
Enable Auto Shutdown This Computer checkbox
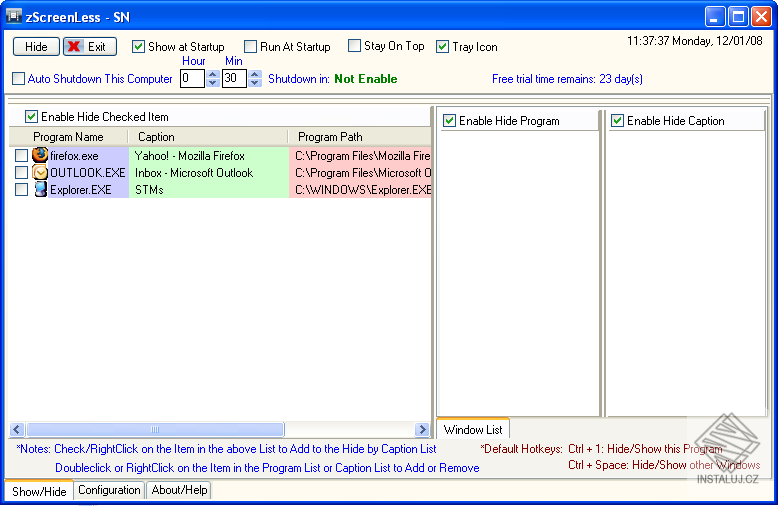point(18,78)
